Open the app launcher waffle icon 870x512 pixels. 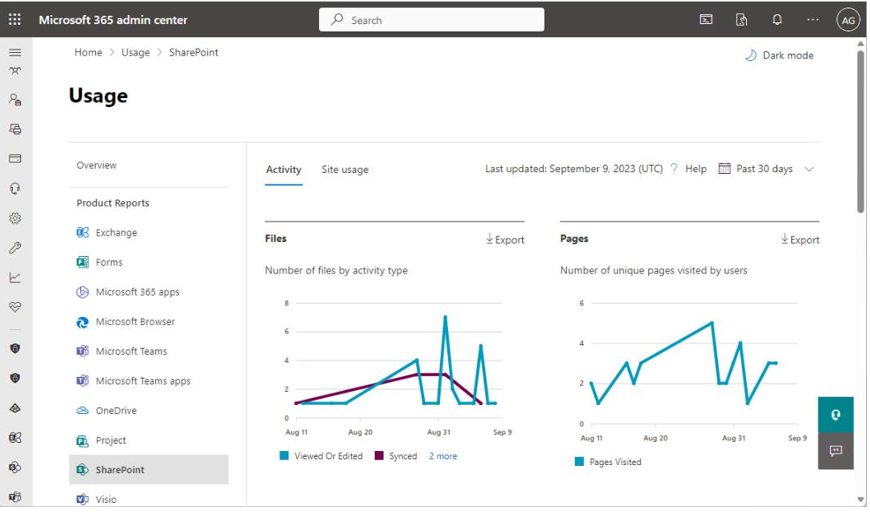[x=15, y=19]
